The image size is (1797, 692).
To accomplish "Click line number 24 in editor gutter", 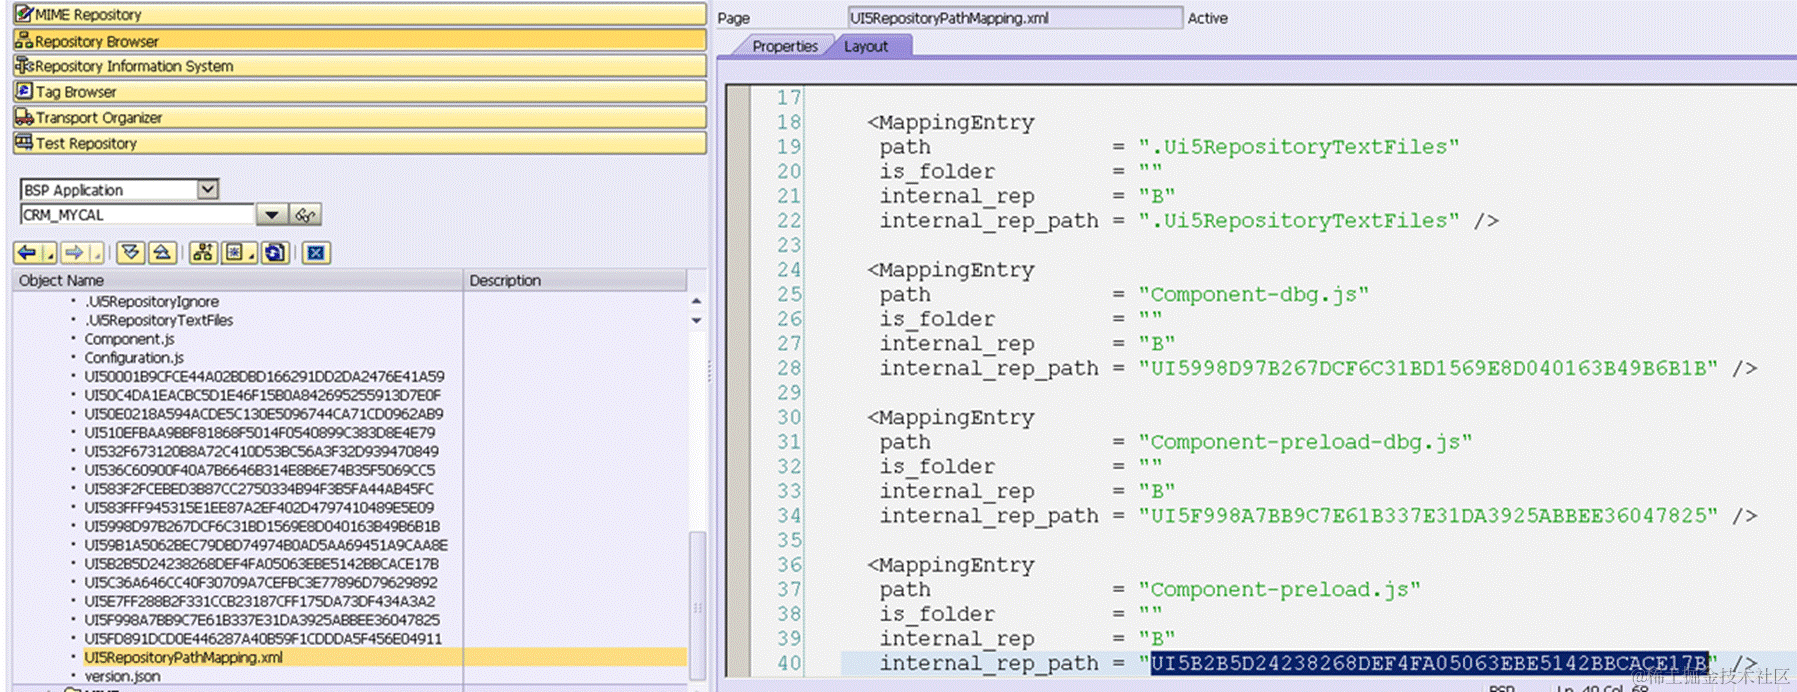I will coord(789,270).
